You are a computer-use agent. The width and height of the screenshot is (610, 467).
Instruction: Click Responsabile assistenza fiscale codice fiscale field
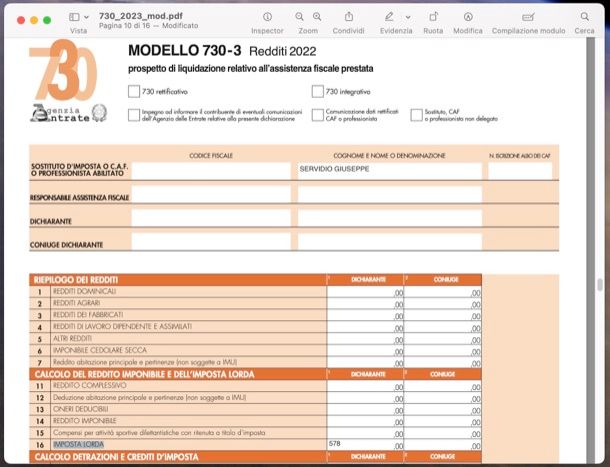211,195
